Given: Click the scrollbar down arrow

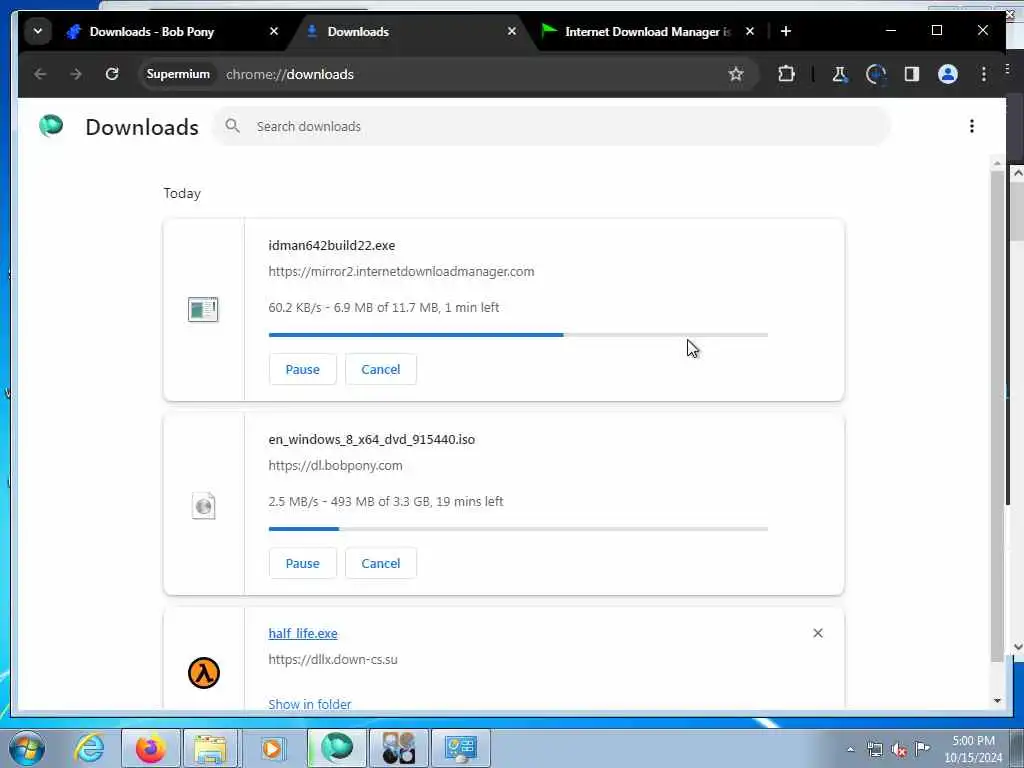Looking at the screenshot, I should coord(997,701).
